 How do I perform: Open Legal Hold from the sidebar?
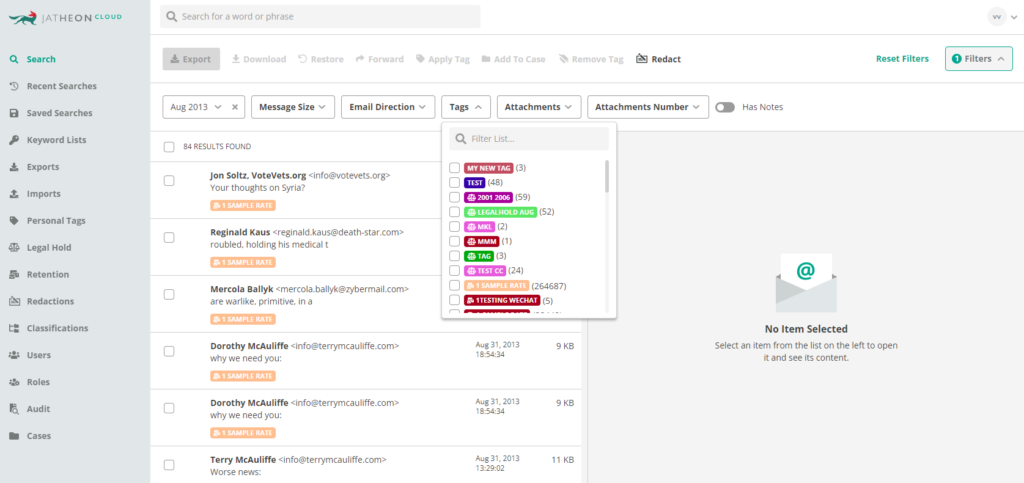49,247
